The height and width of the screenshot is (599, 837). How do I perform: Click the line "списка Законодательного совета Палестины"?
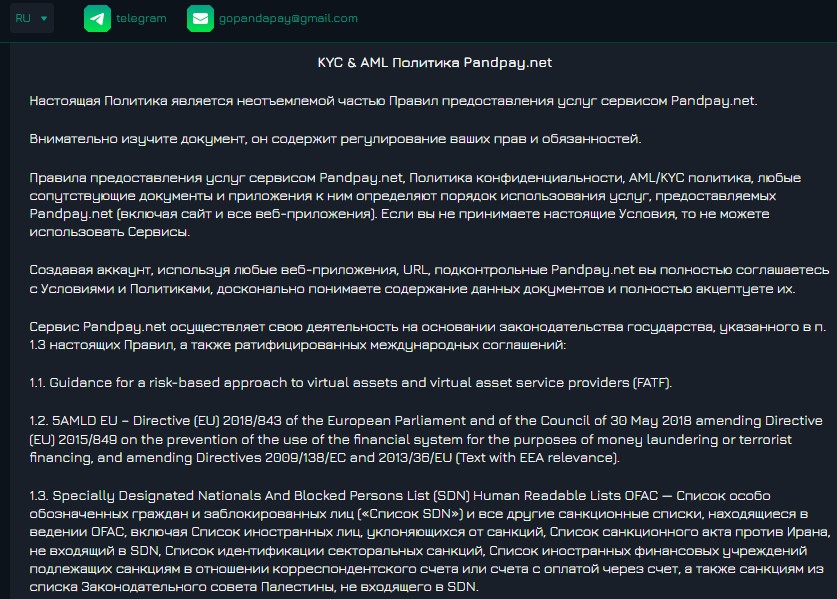coord(254,587)
